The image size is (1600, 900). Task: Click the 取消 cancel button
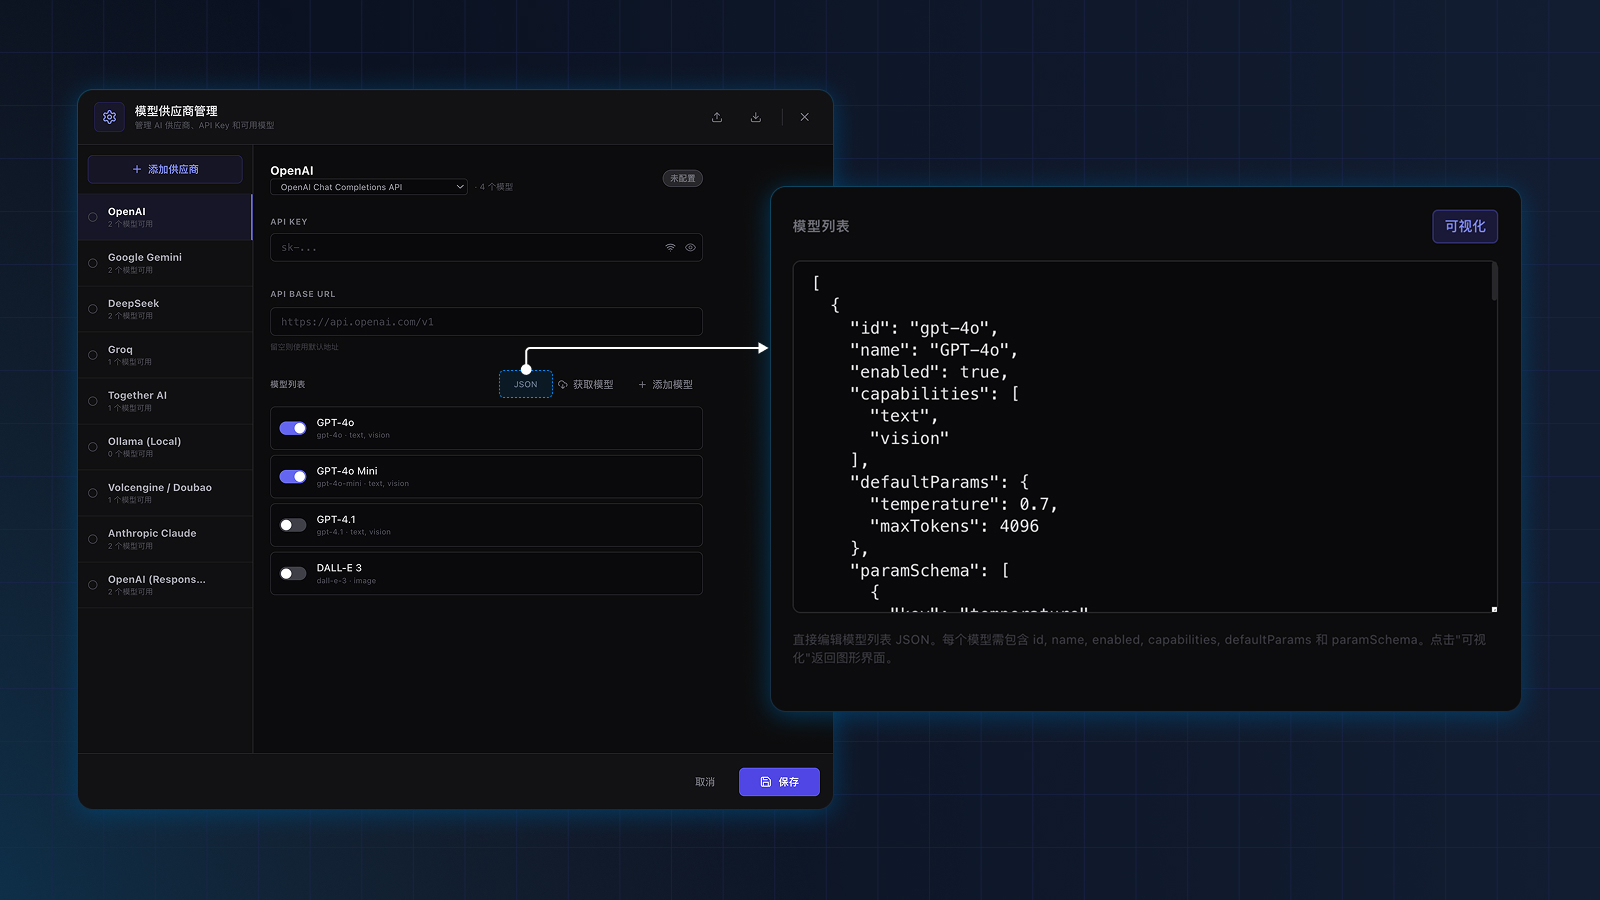705,782
